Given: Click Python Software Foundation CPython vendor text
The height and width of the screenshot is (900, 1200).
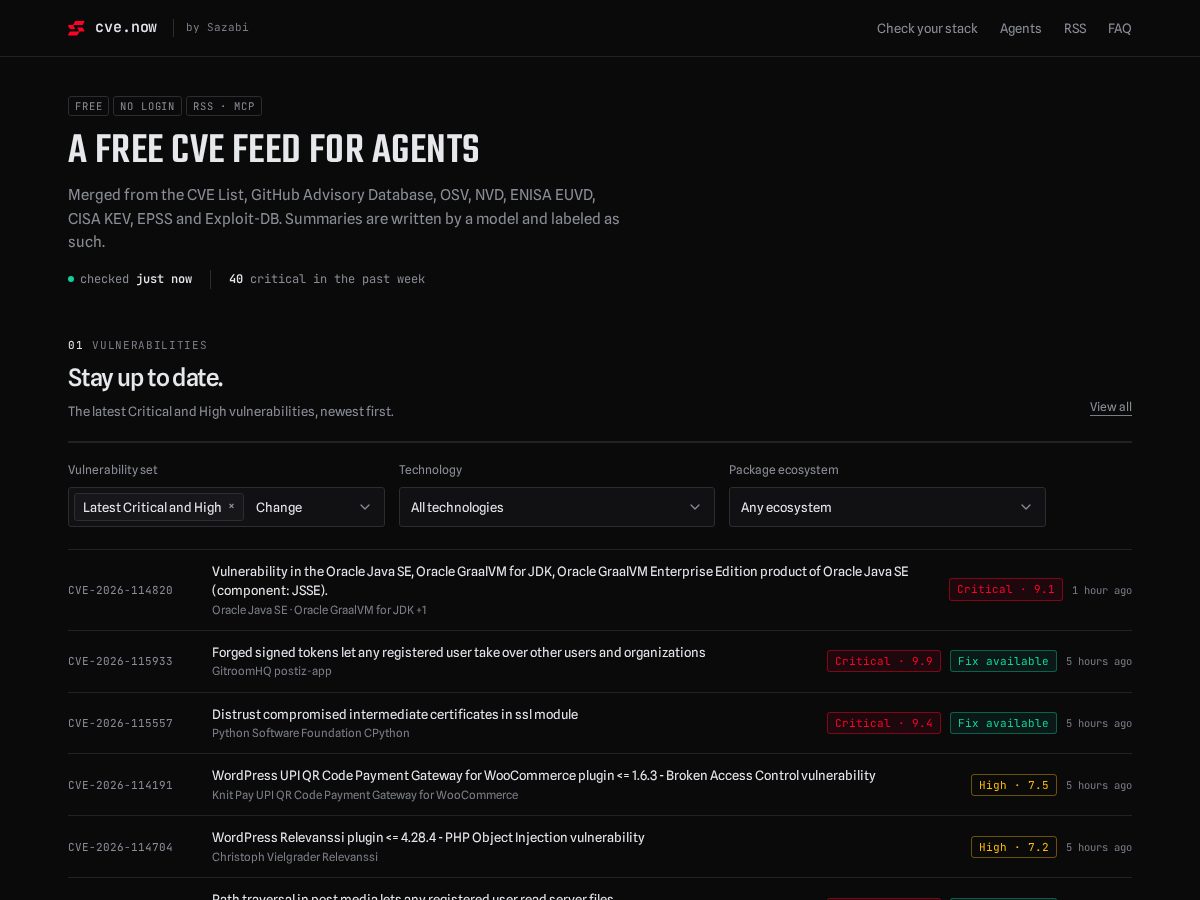Looking at the screenshot, I should 311,733.
